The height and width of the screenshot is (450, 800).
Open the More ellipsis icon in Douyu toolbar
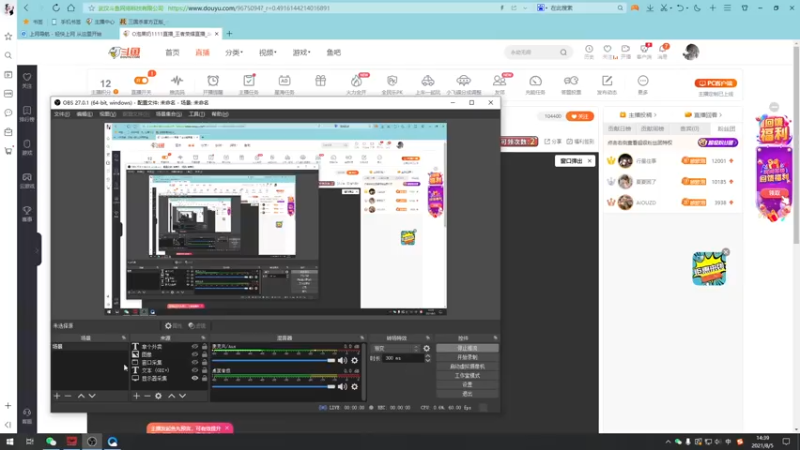click(x=643, y=81)
